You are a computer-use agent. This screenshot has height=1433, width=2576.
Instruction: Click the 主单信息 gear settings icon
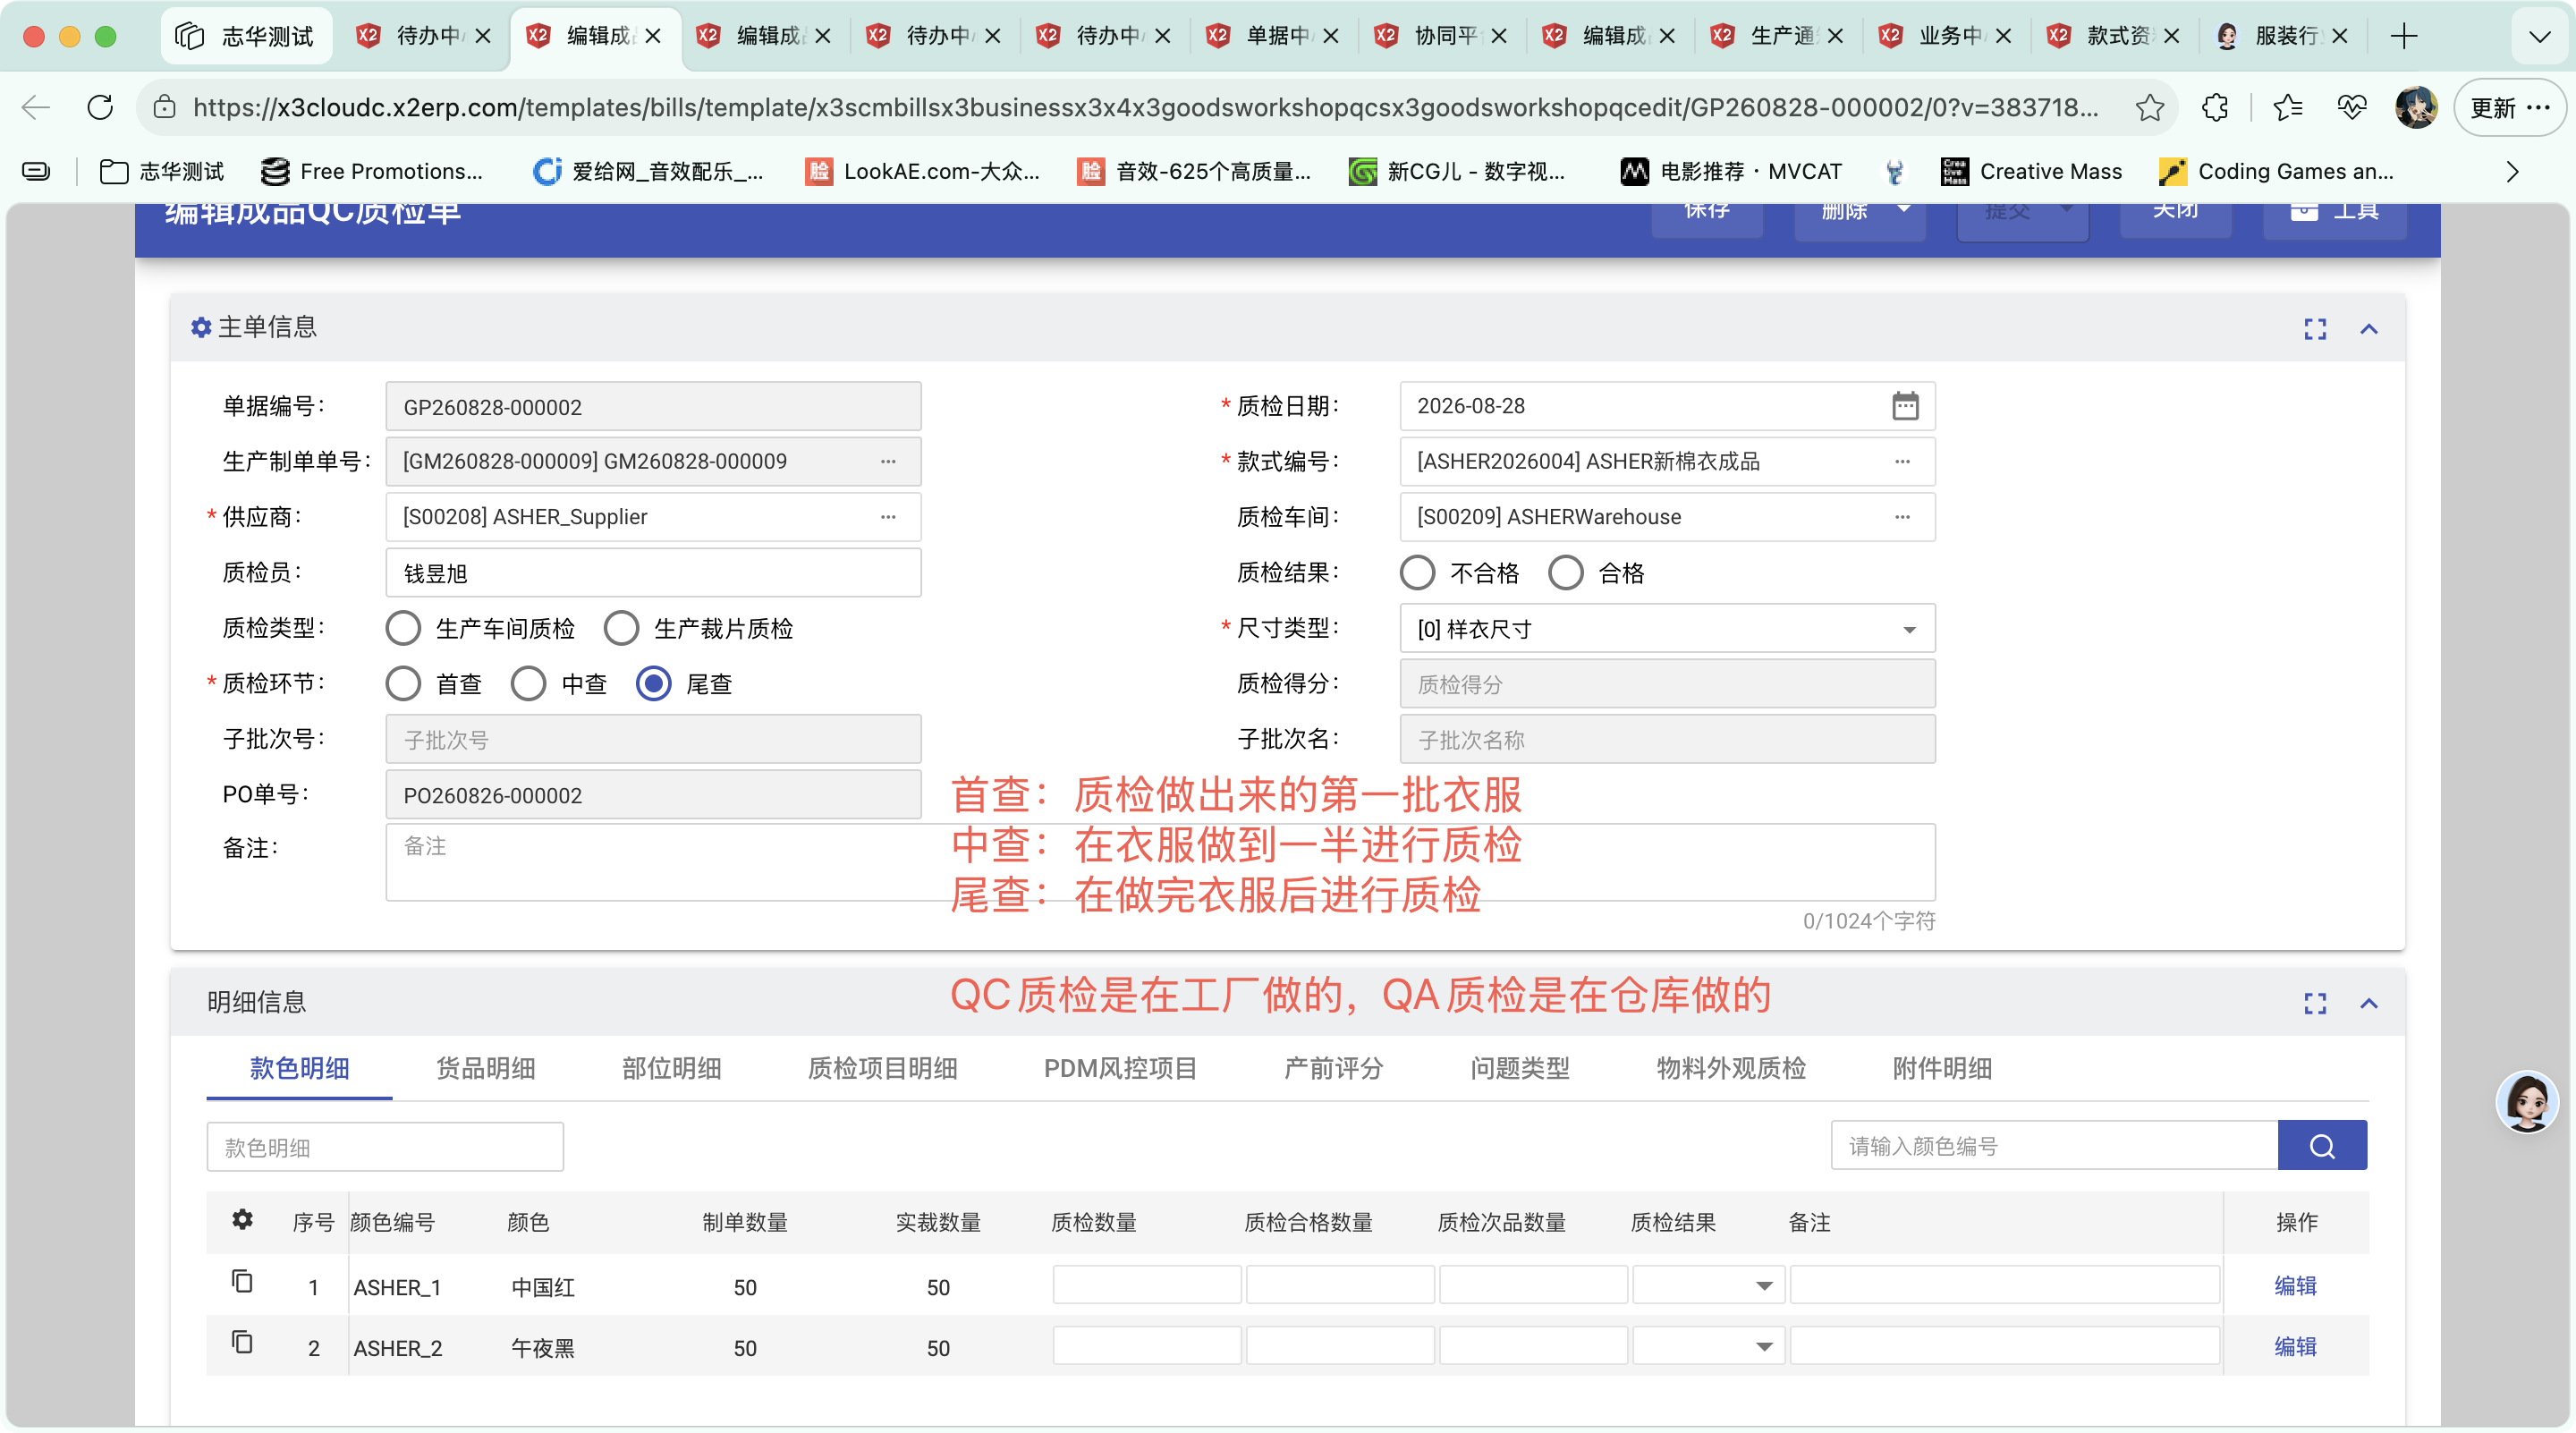pyautogui.click(x=201, y=327)
